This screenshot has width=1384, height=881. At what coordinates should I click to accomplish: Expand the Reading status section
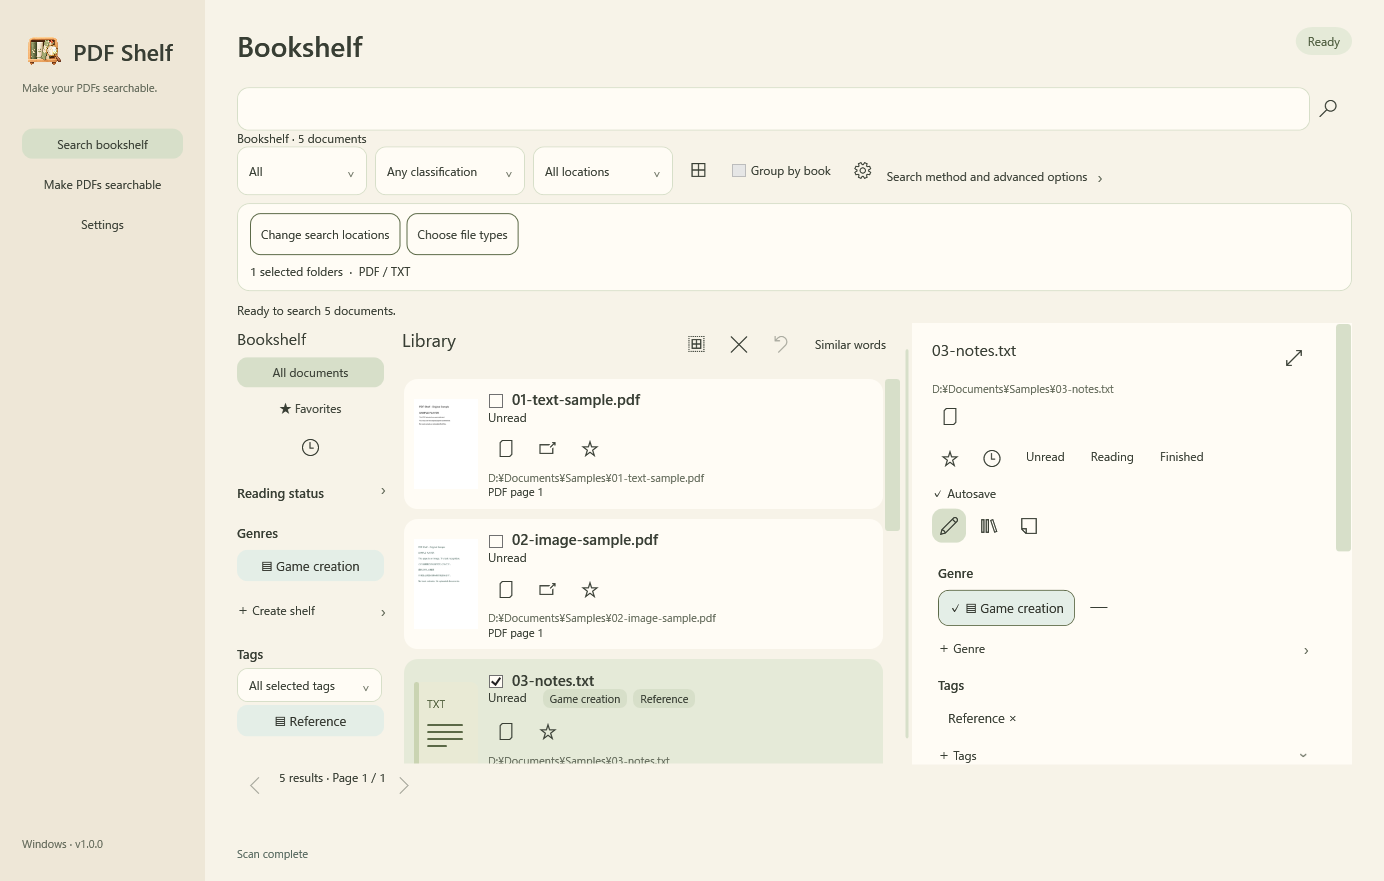coord(311,493)
